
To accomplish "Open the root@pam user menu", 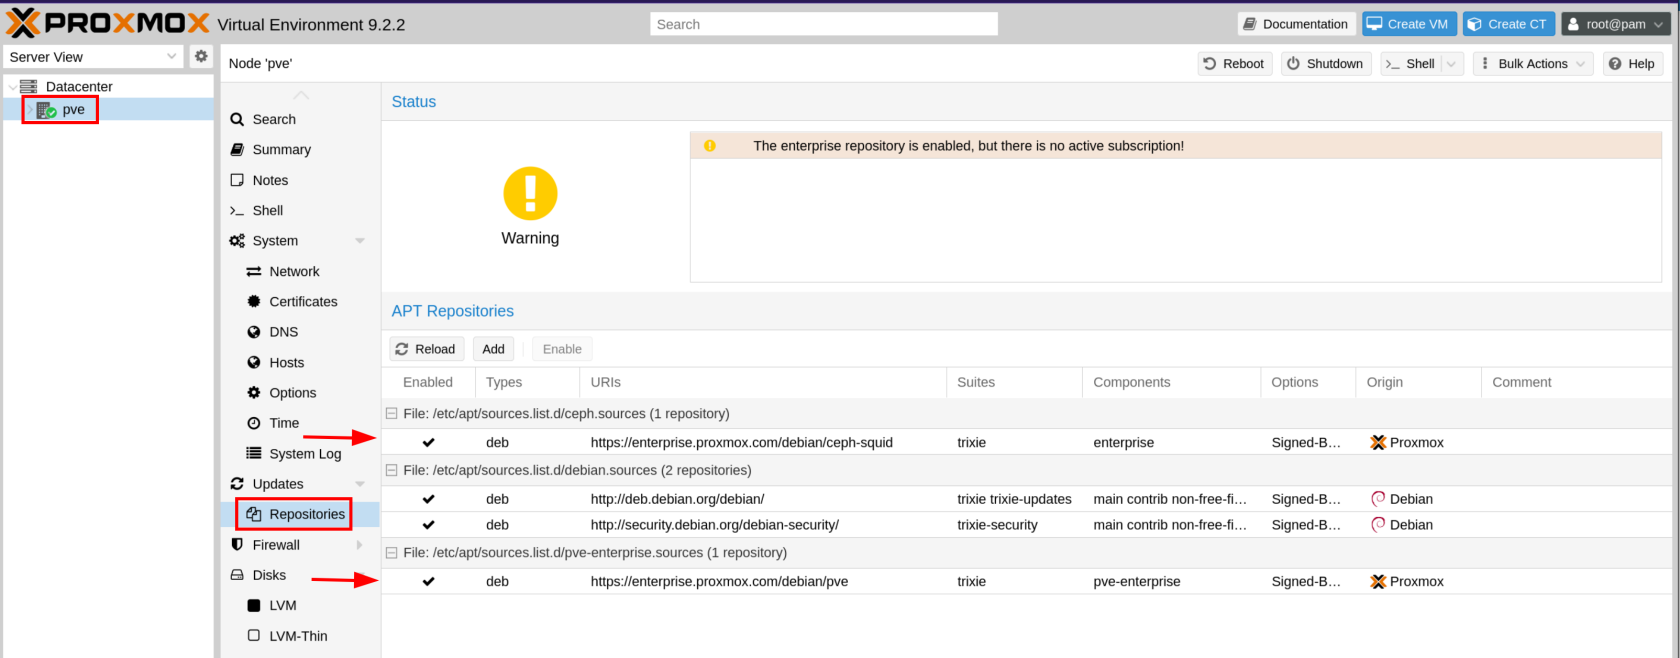I will [x=1616, y=24].
